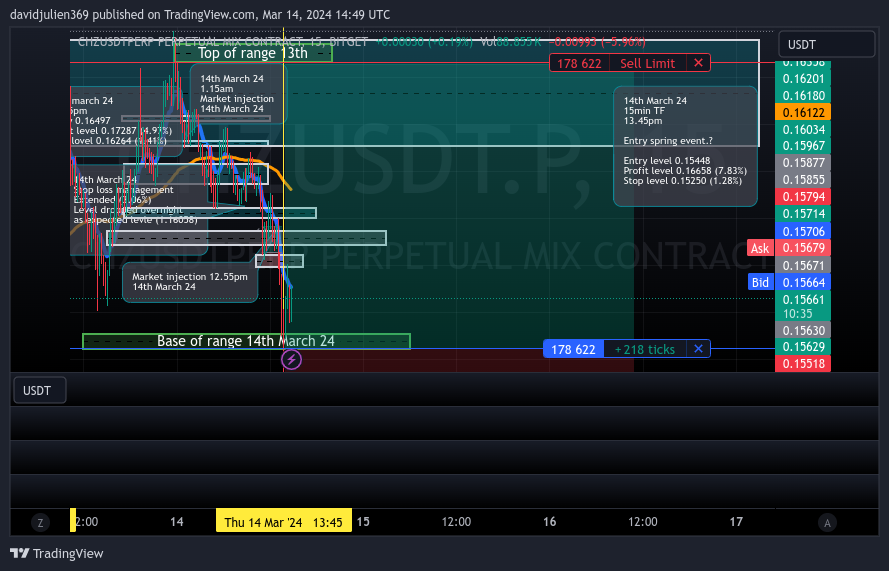Select the green 0.15629 price label
The width and height of the screenshot is (889, 571).
(x=803, y=346)
